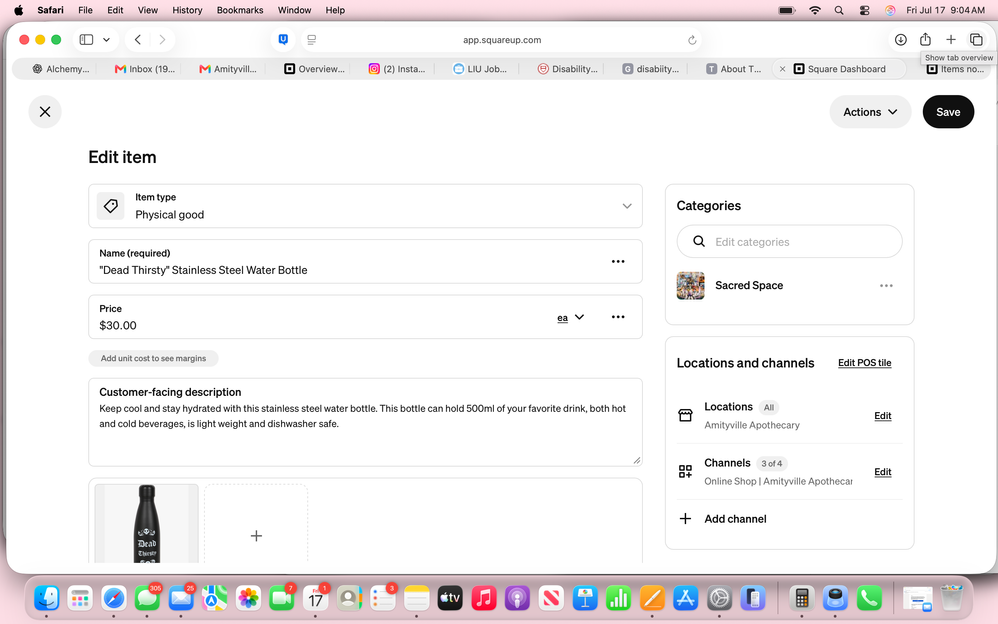Open the sidebar tab group chevron

pyautogui.click(x=106, y=39)
